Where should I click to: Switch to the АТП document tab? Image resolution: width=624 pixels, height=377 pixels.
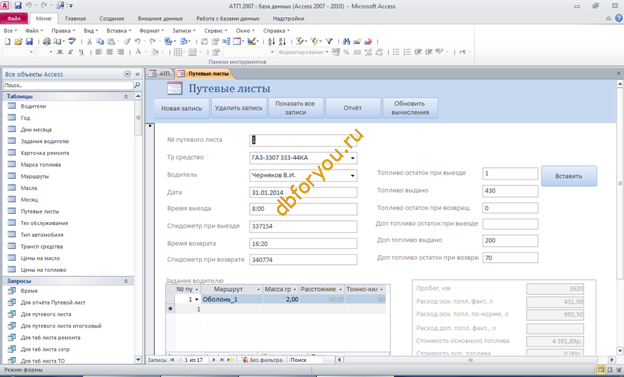tap(160, 74)
